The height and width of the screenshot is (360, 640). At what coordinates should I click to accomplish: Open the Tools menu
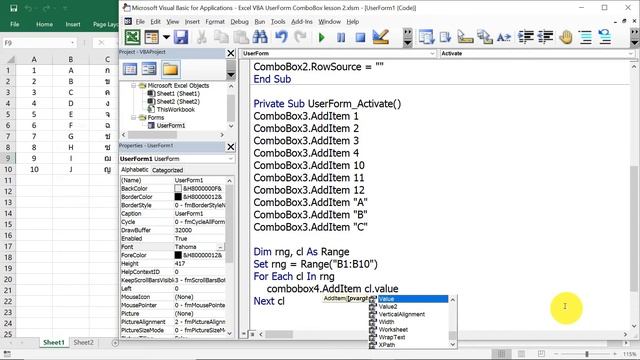pyautogui.click(x=278, y=22)
